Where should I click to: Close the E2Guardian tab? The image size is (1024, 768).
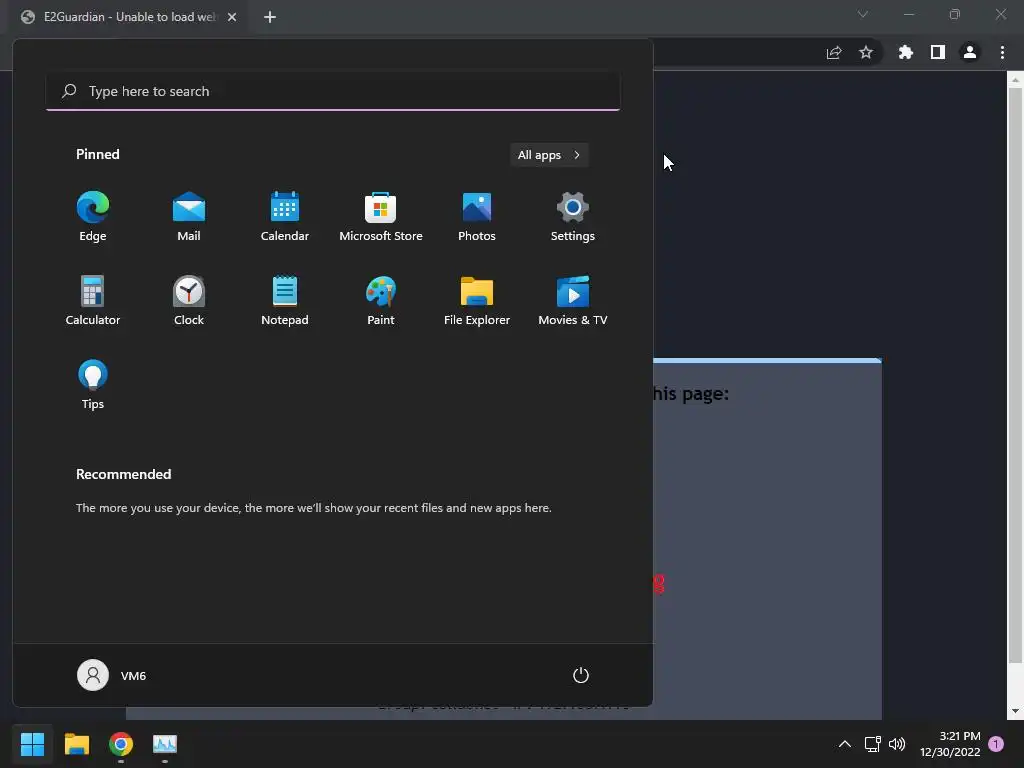(x=232, y=17)
